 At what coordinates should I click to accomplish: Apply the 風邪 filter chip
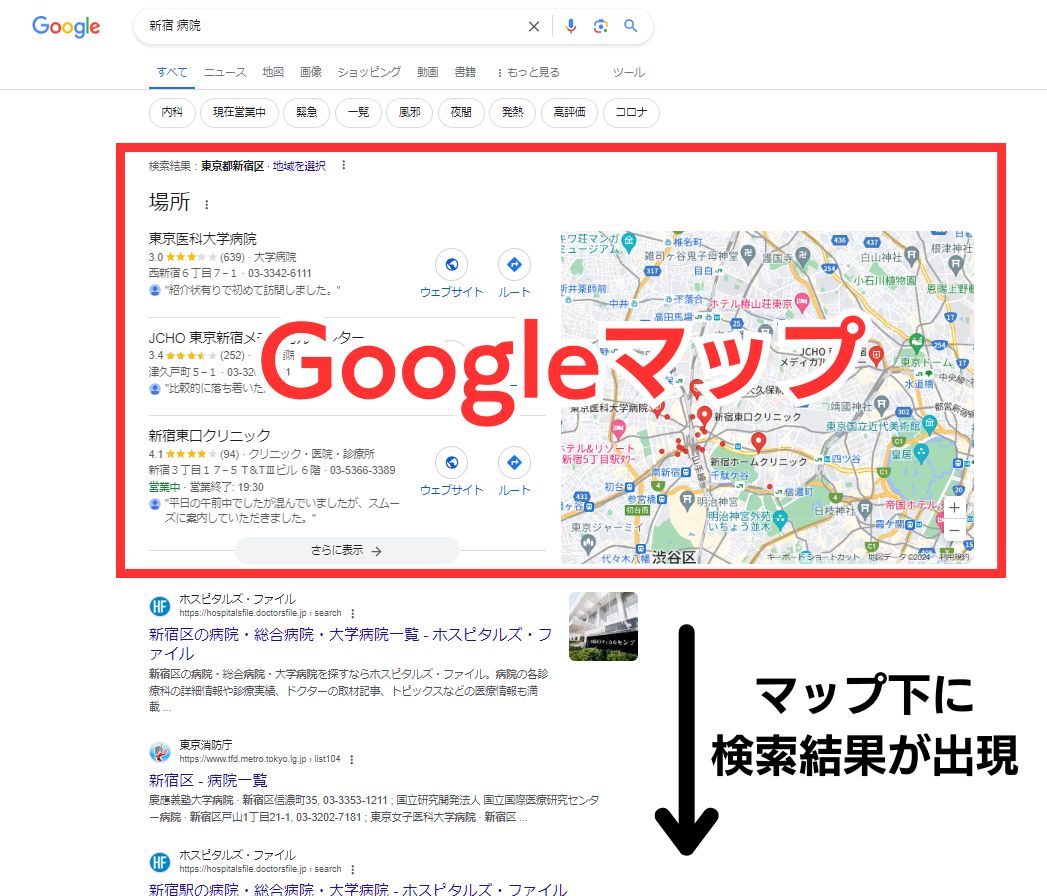tap(409, 112)
